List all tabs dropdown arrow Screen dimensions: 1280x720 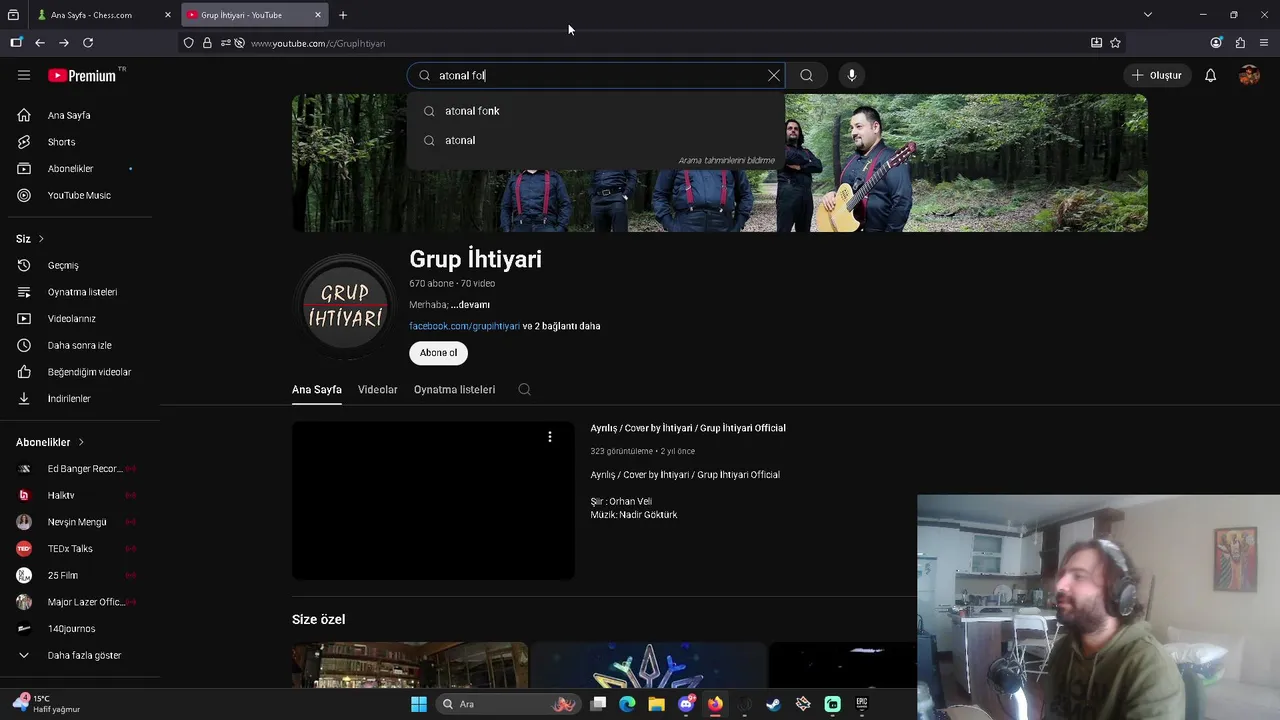click(x=1148, y=15)
